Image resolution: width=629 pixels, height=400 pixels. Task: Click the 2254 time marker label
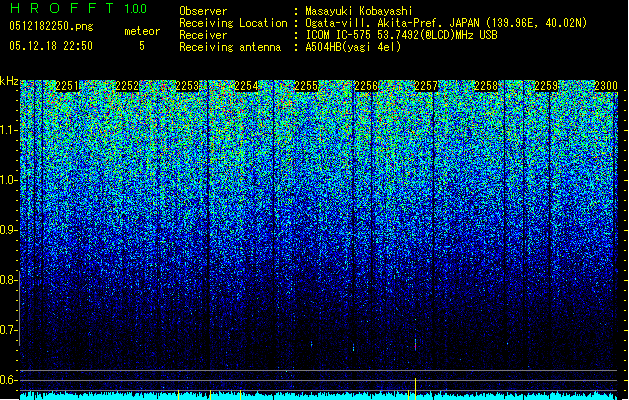246,86
